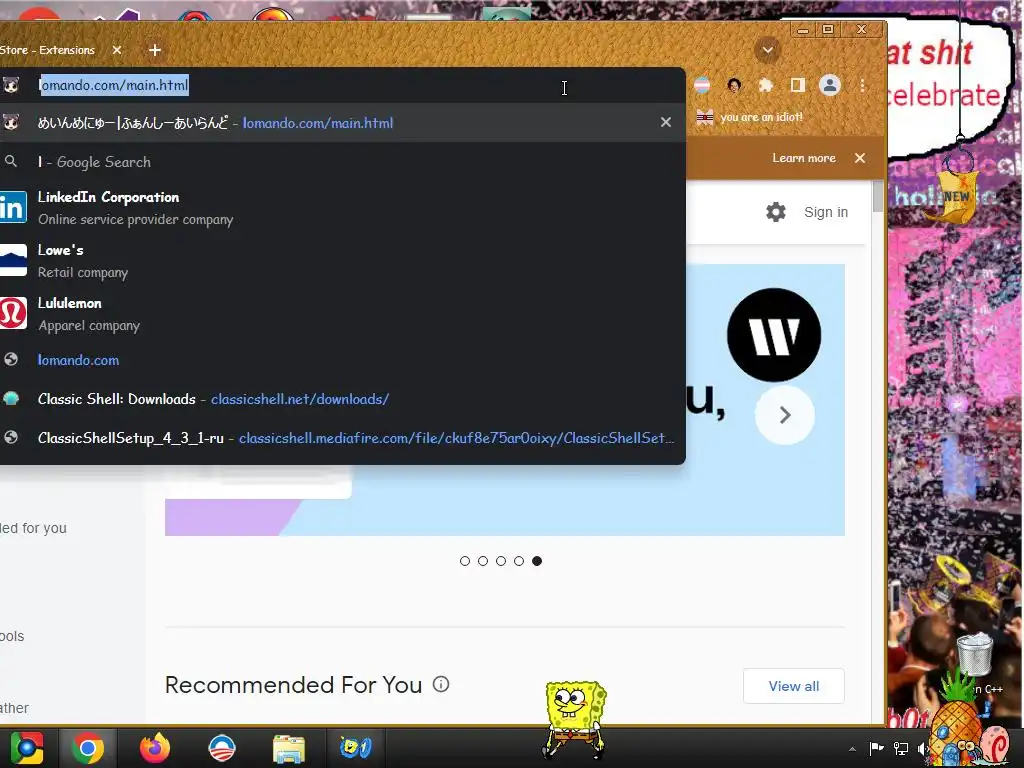Show info for Recommended For You

pyautogui.click(x=441, y=684)
